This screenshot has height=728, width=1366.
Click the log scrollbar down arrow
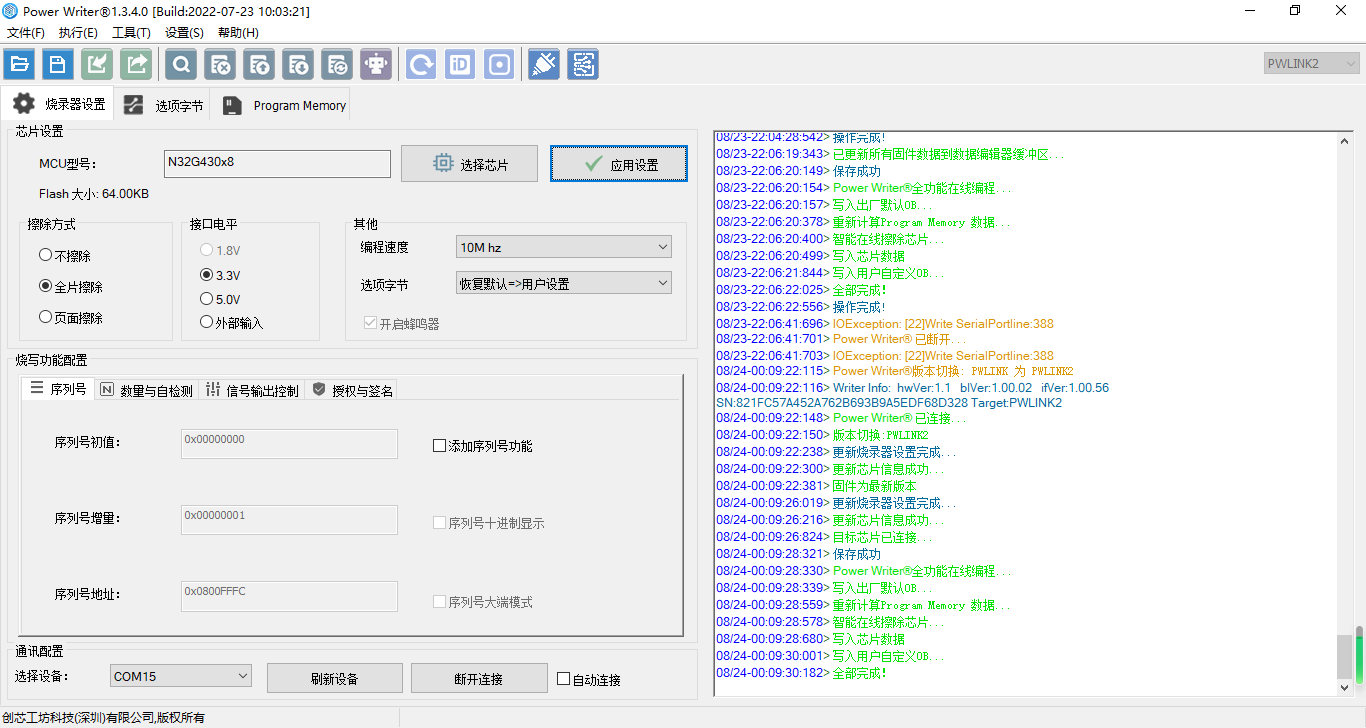point(1345,687)
